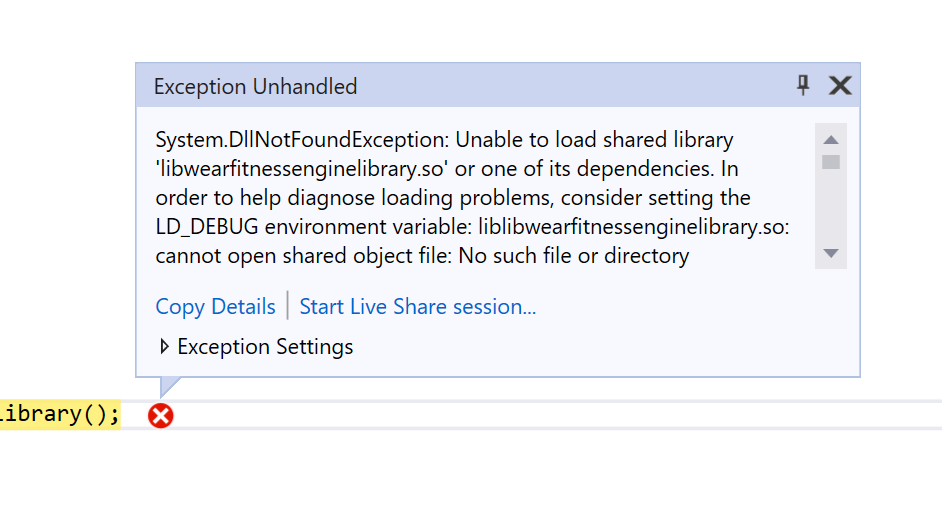The image size is (942, 524).
Task: Click the red error icon beside the code
Action: (160, 415)
